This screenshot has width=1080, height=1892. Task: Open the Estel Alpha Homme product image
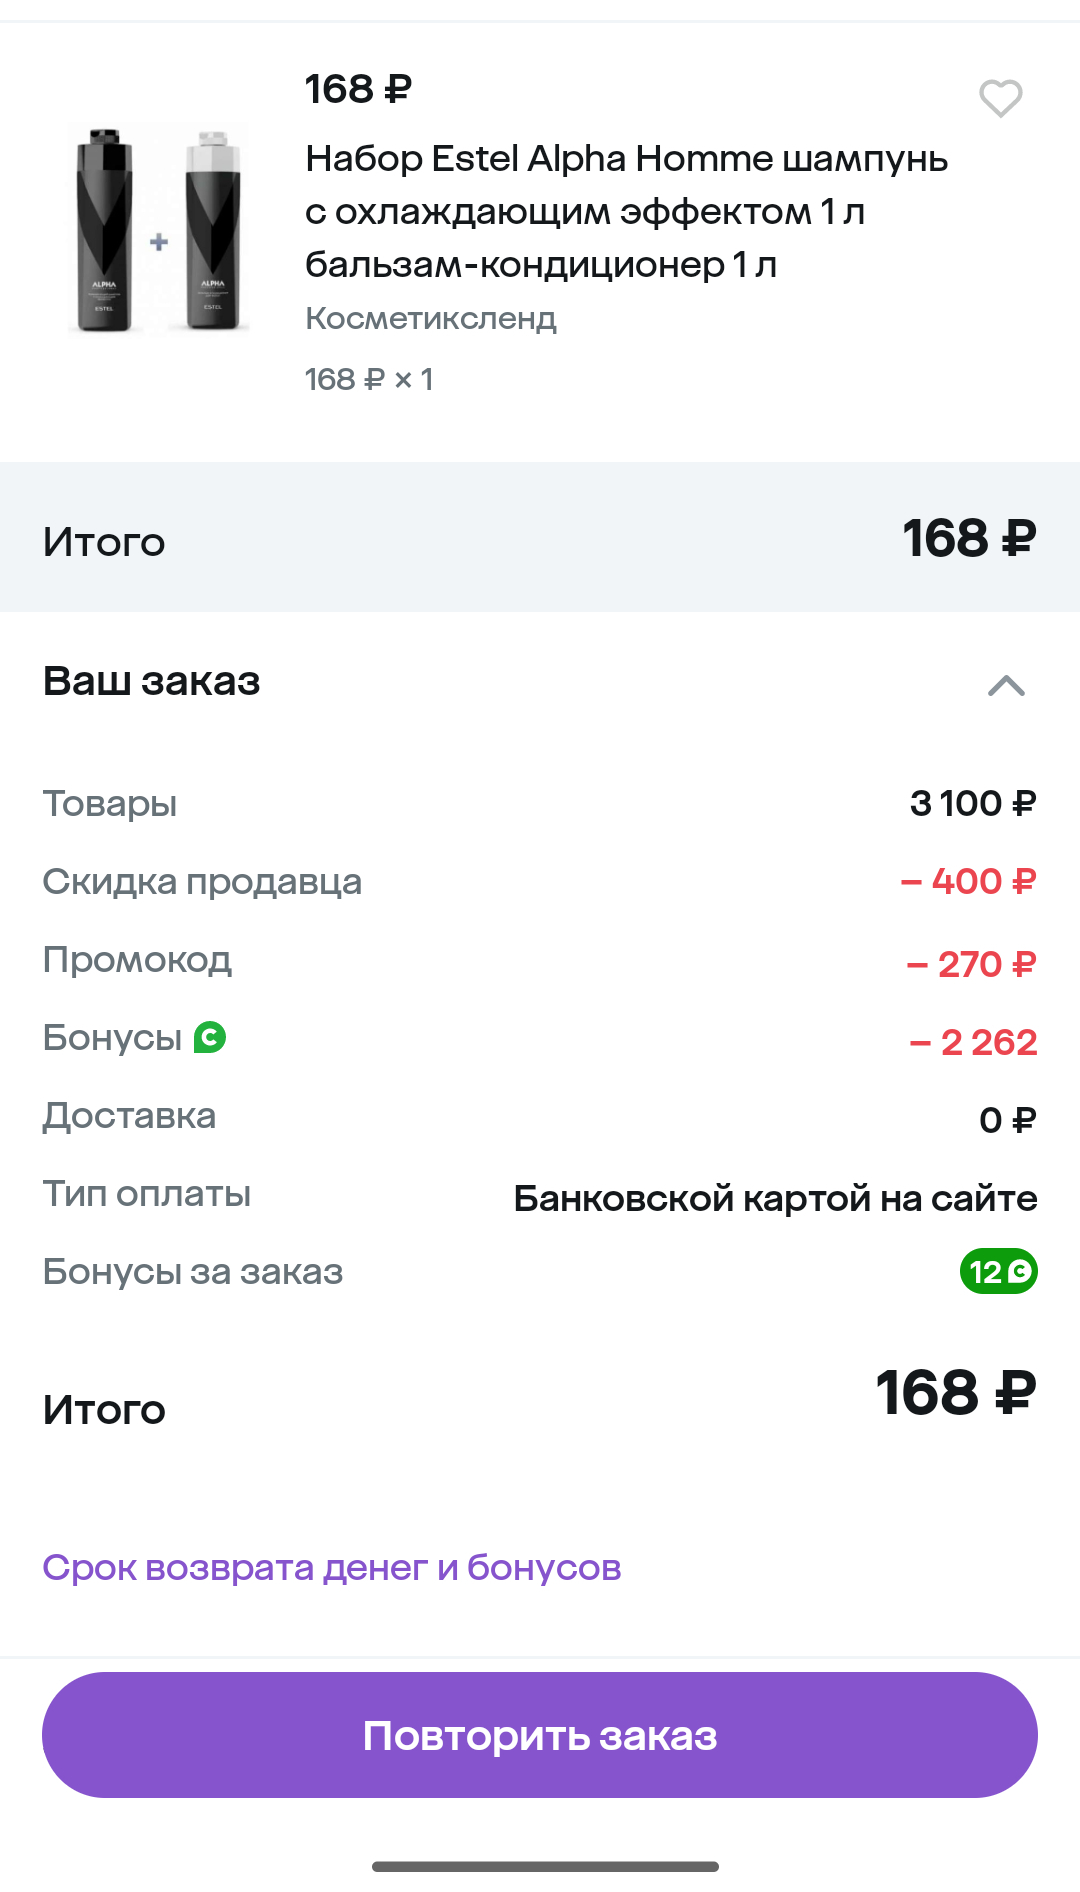[x=158, y=230]
